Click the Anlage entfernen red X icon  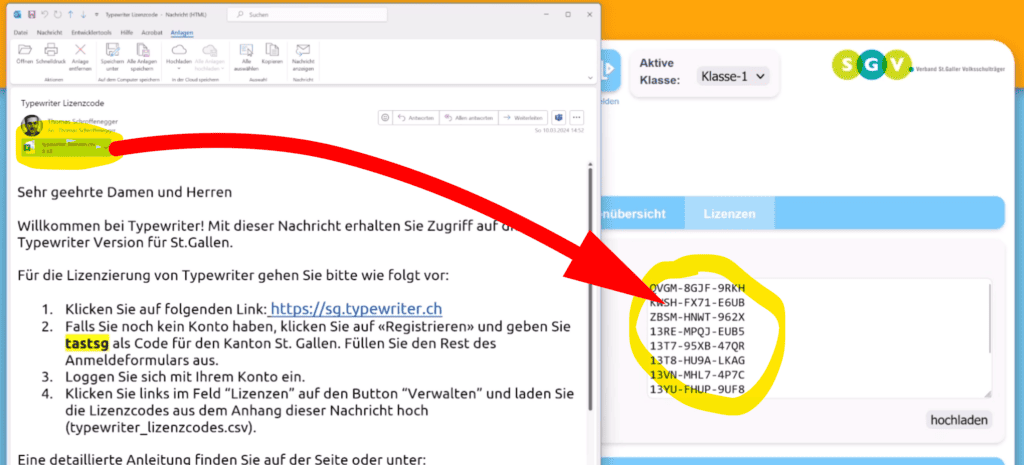click(80, 50)
